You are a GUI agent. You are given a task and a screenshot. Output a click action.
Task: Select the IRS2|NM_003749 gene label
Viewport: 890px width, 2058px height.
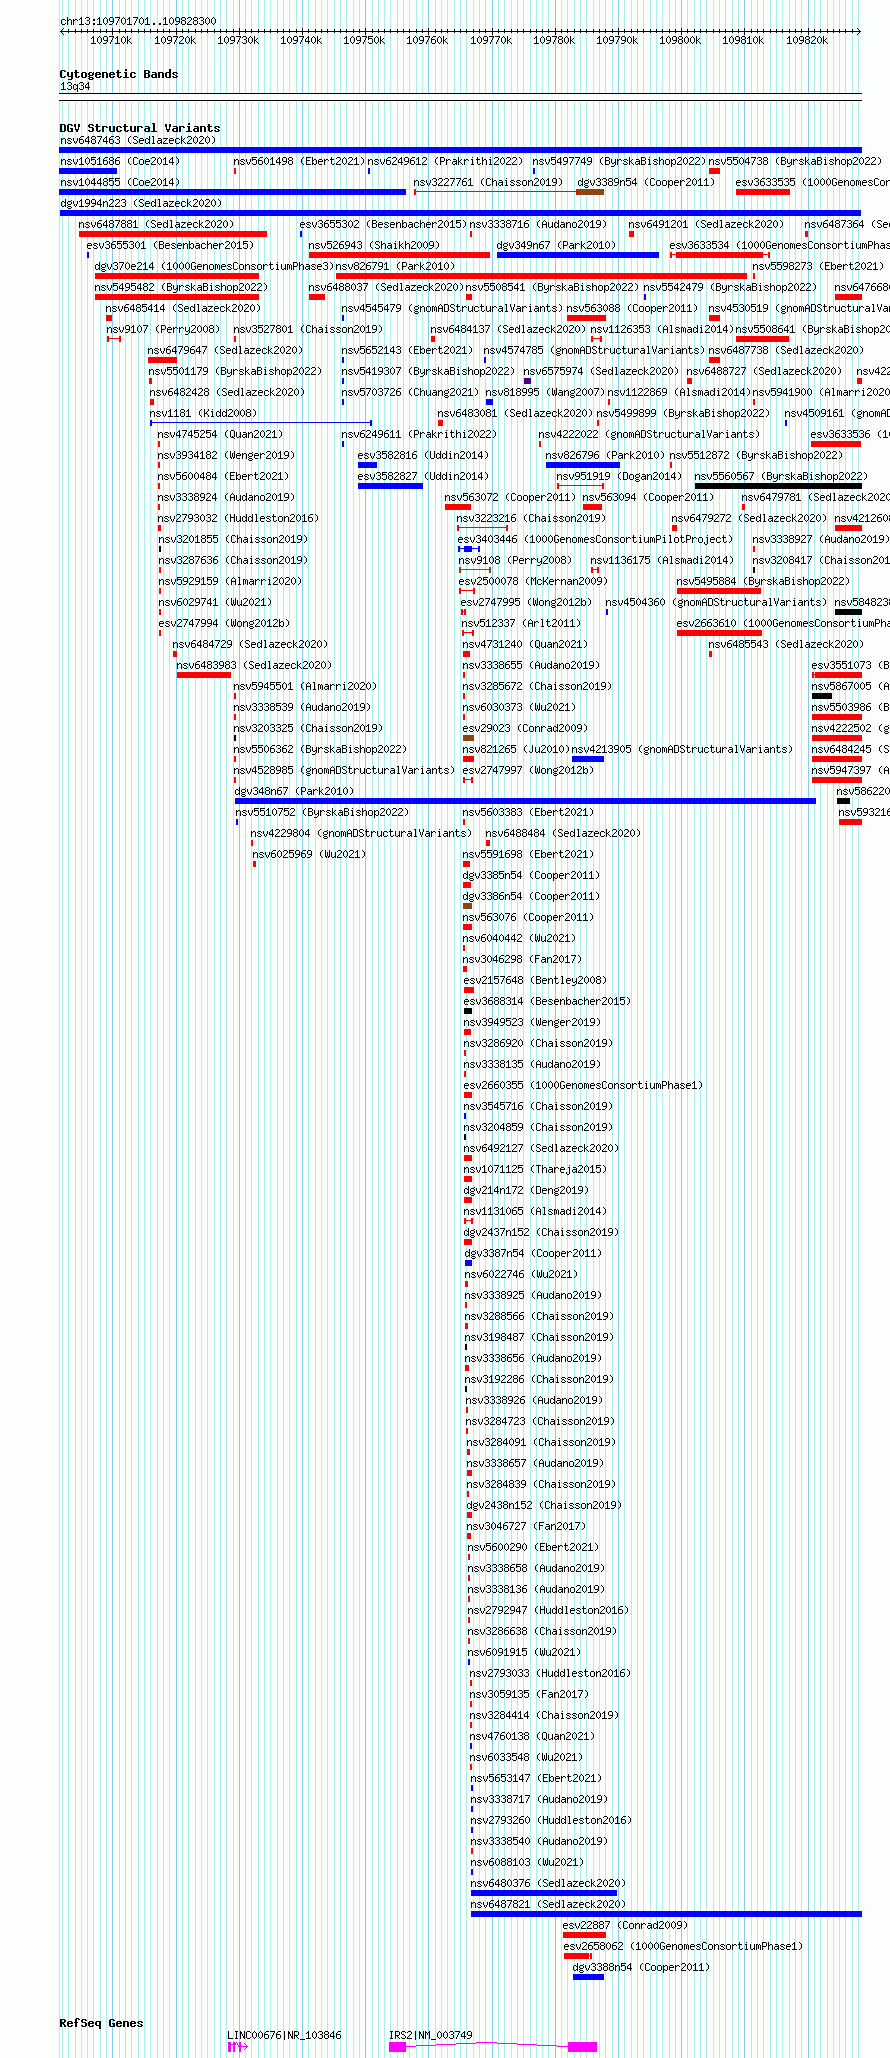coord(430,2035)
